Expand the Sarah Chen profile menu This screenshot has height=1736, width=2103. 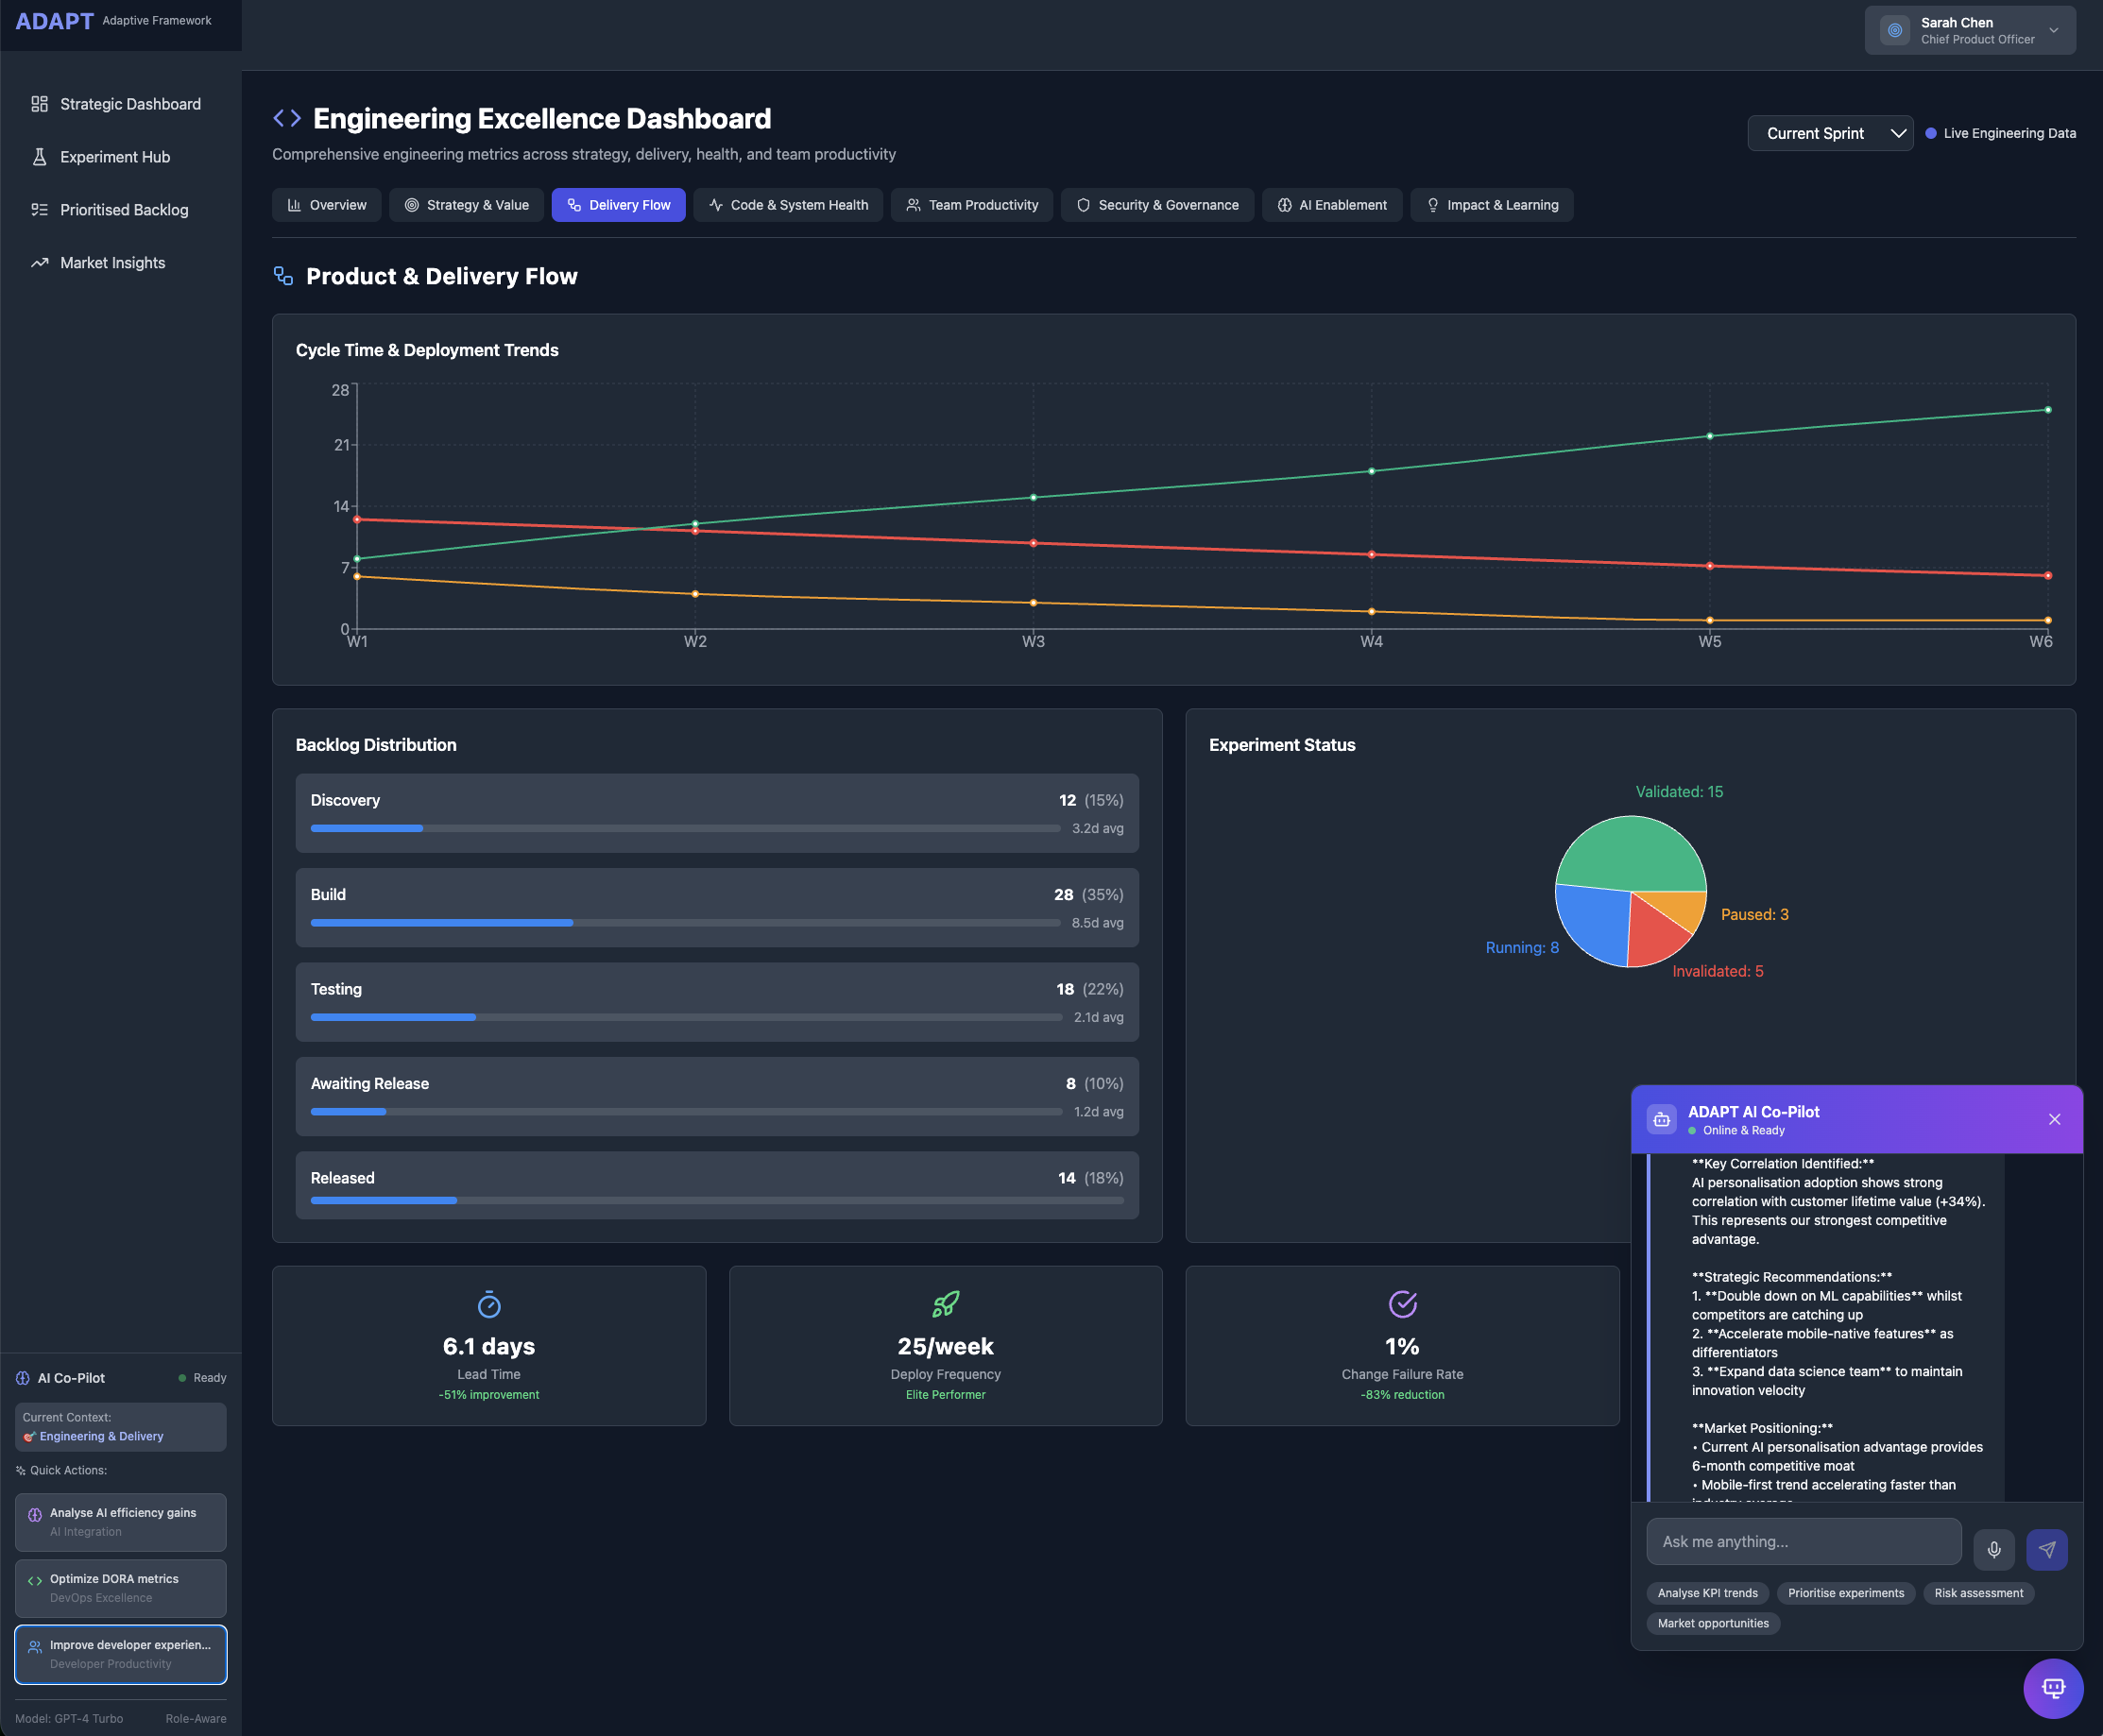[1969, 30]
